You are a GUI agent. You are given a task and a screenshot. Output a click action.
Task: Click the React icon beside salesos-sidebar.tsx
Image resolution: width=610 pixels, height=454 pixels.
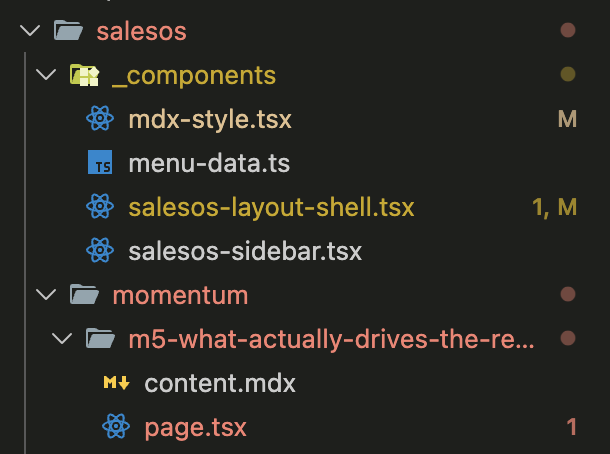pyautogui.click(x=100, y=251)
